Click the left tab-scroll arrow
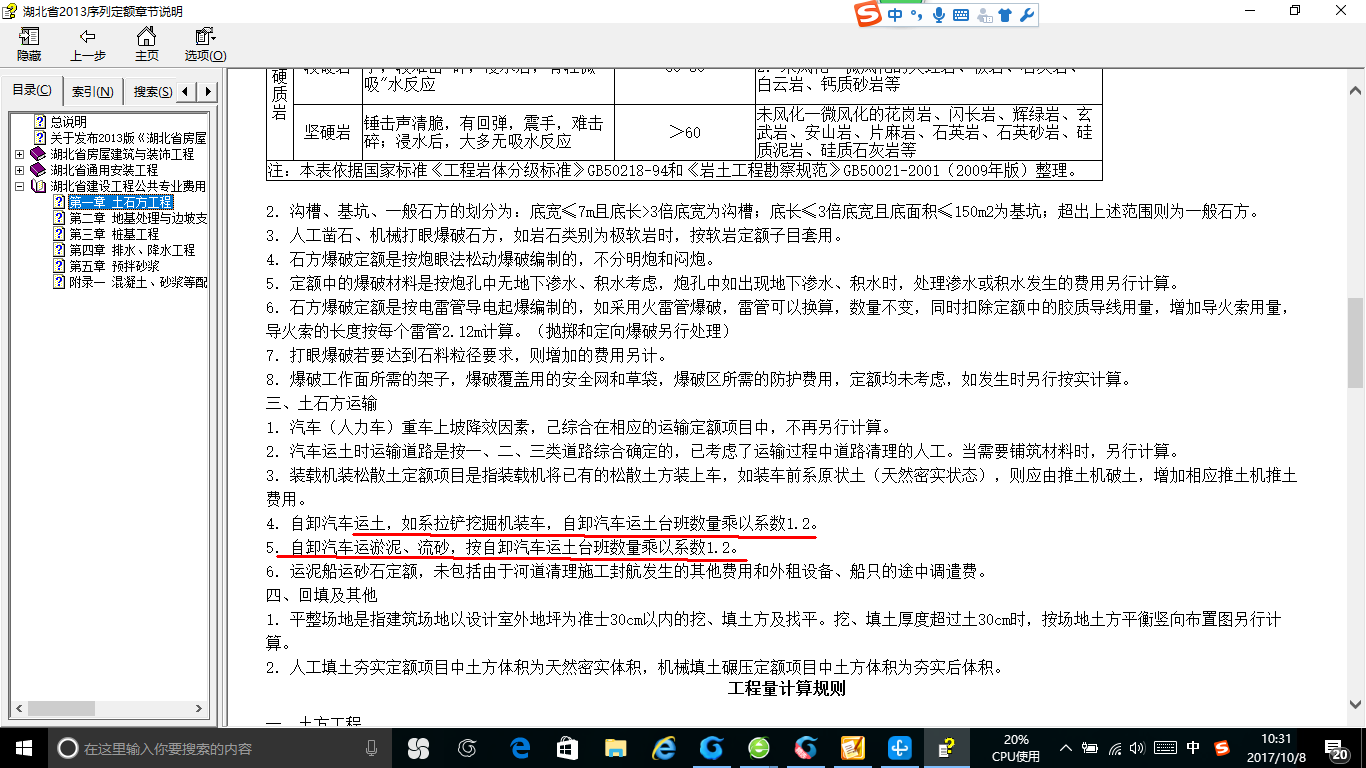1366x768 pixels. point(187,92)
